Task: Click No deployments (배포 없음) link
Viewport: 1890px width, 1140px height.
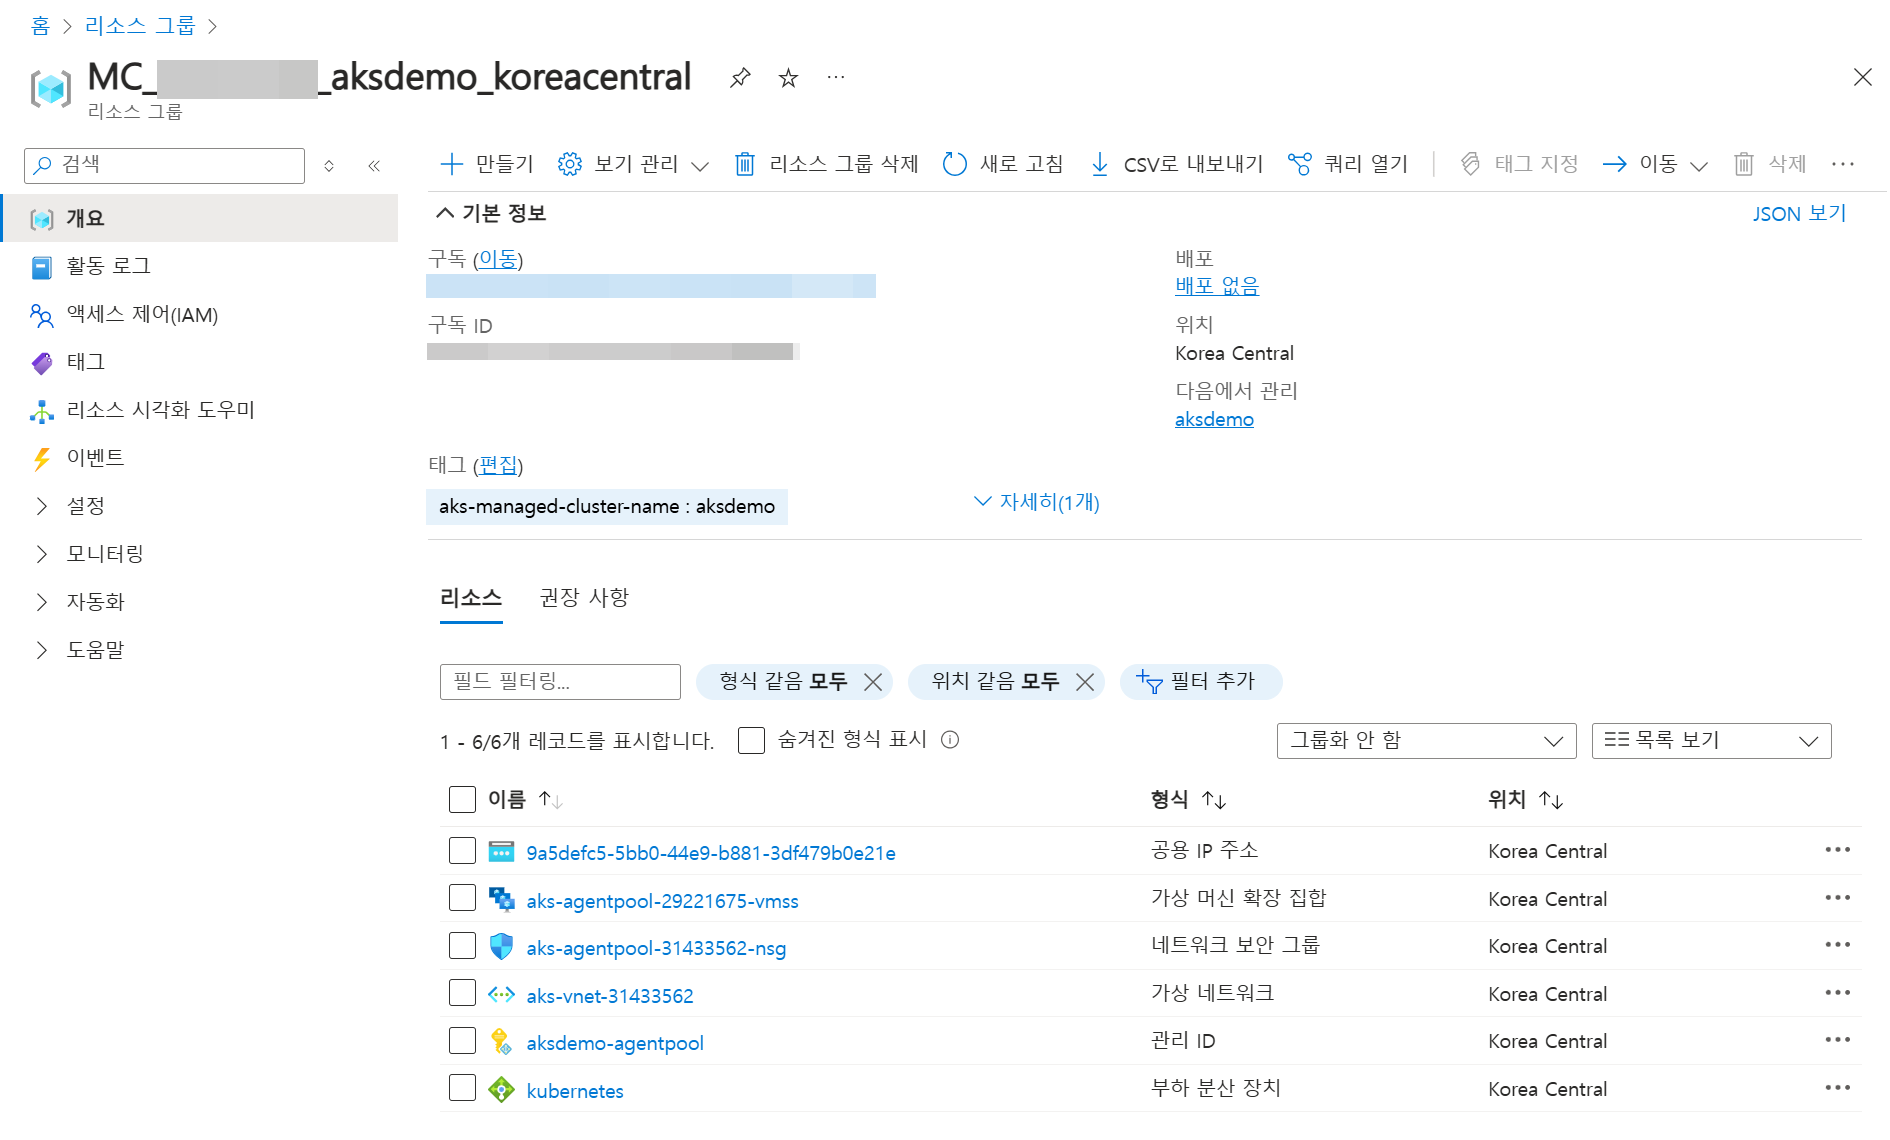Action: 1217,286
